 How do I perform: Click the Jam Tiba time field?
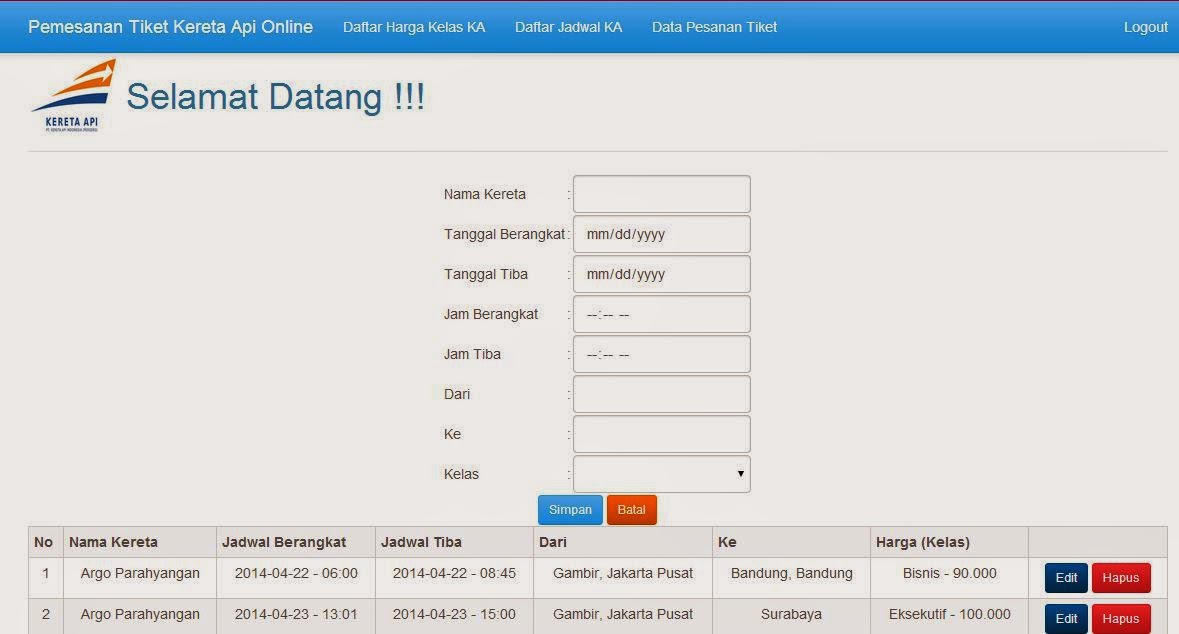coord(660,353)
